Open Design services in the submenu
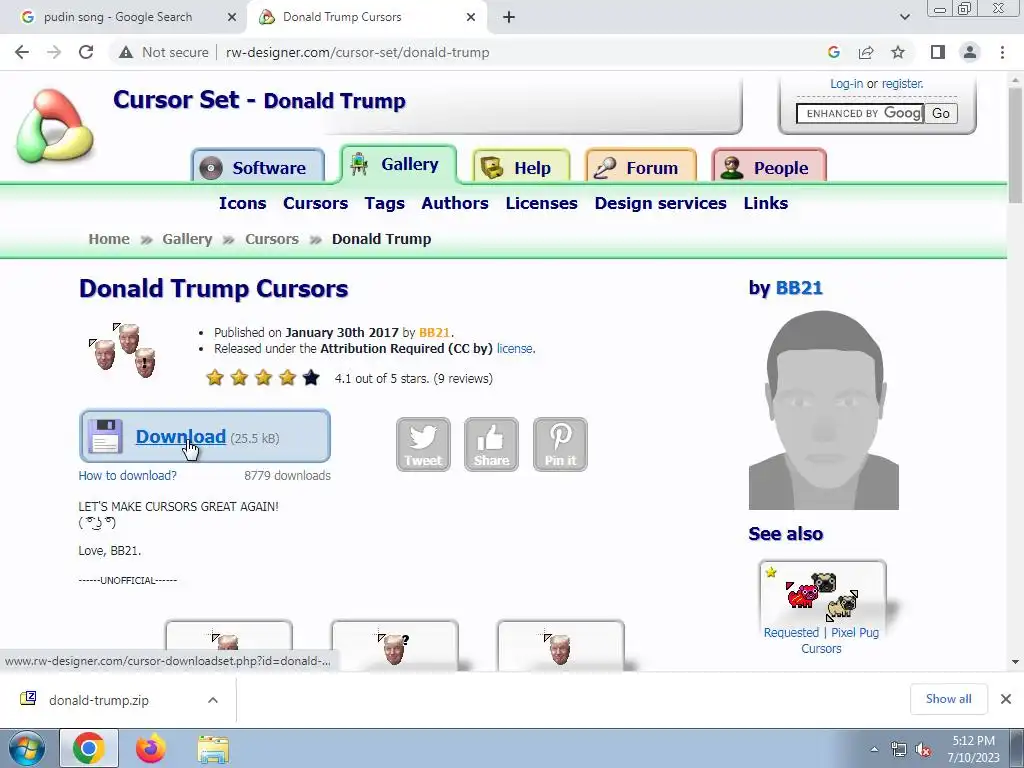This screenshot has width=1024, height=768. tap(660, 203)
